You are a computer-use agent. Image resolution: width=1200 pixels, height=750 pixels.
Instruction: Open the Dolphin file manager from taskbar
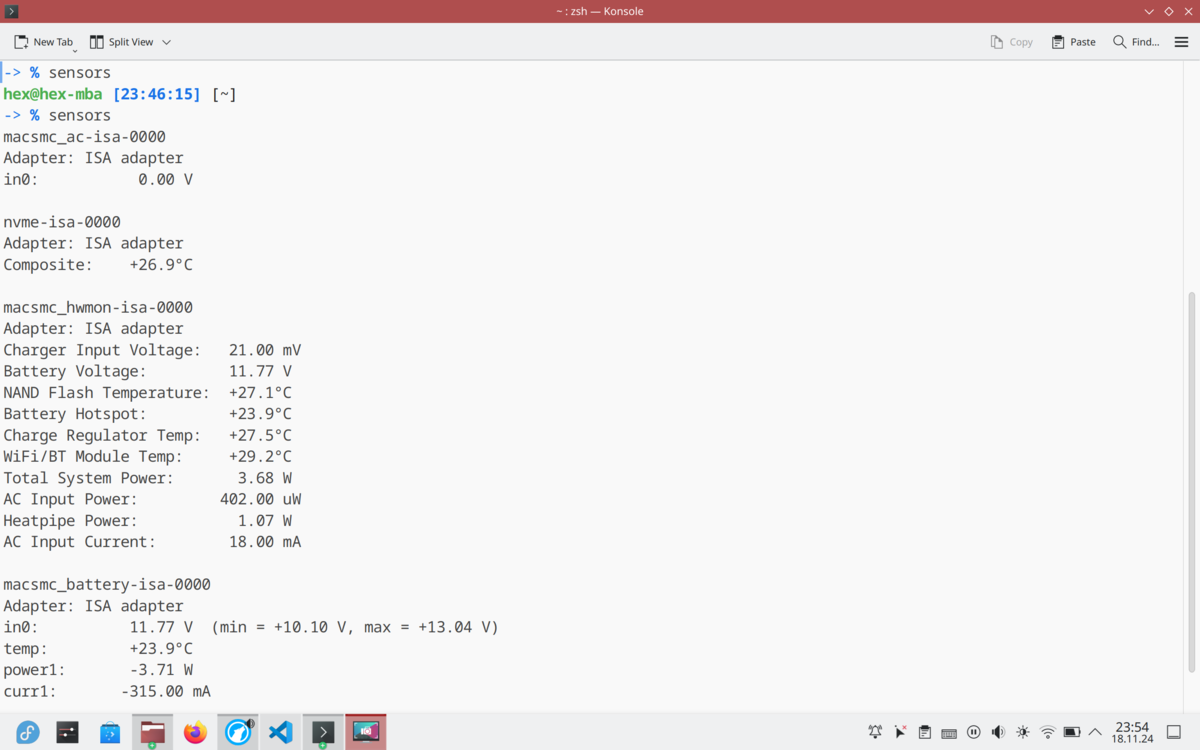click(152, 732)
